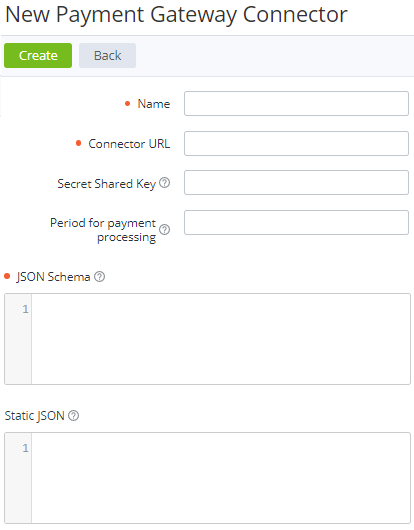Select line 1 in Static JSON gutter
Viewport: 414px width, 530px height.
click(25, 448)
